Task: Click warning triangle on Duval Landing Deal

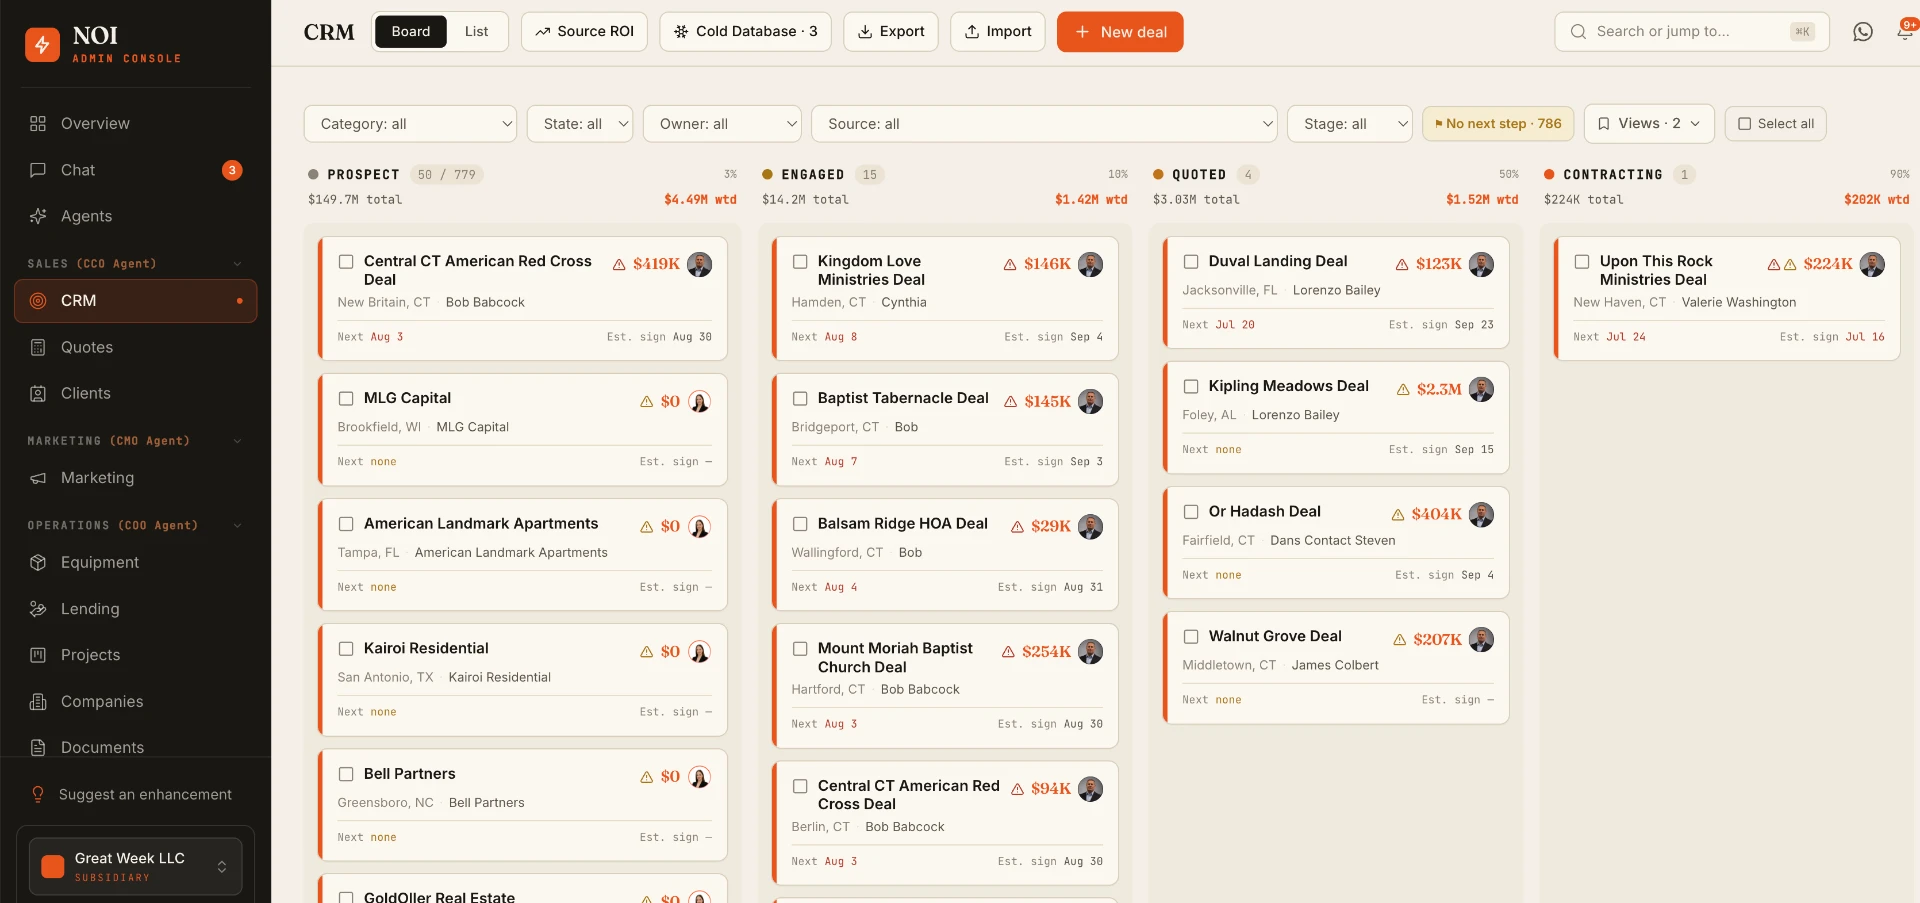Action: 1402,265
